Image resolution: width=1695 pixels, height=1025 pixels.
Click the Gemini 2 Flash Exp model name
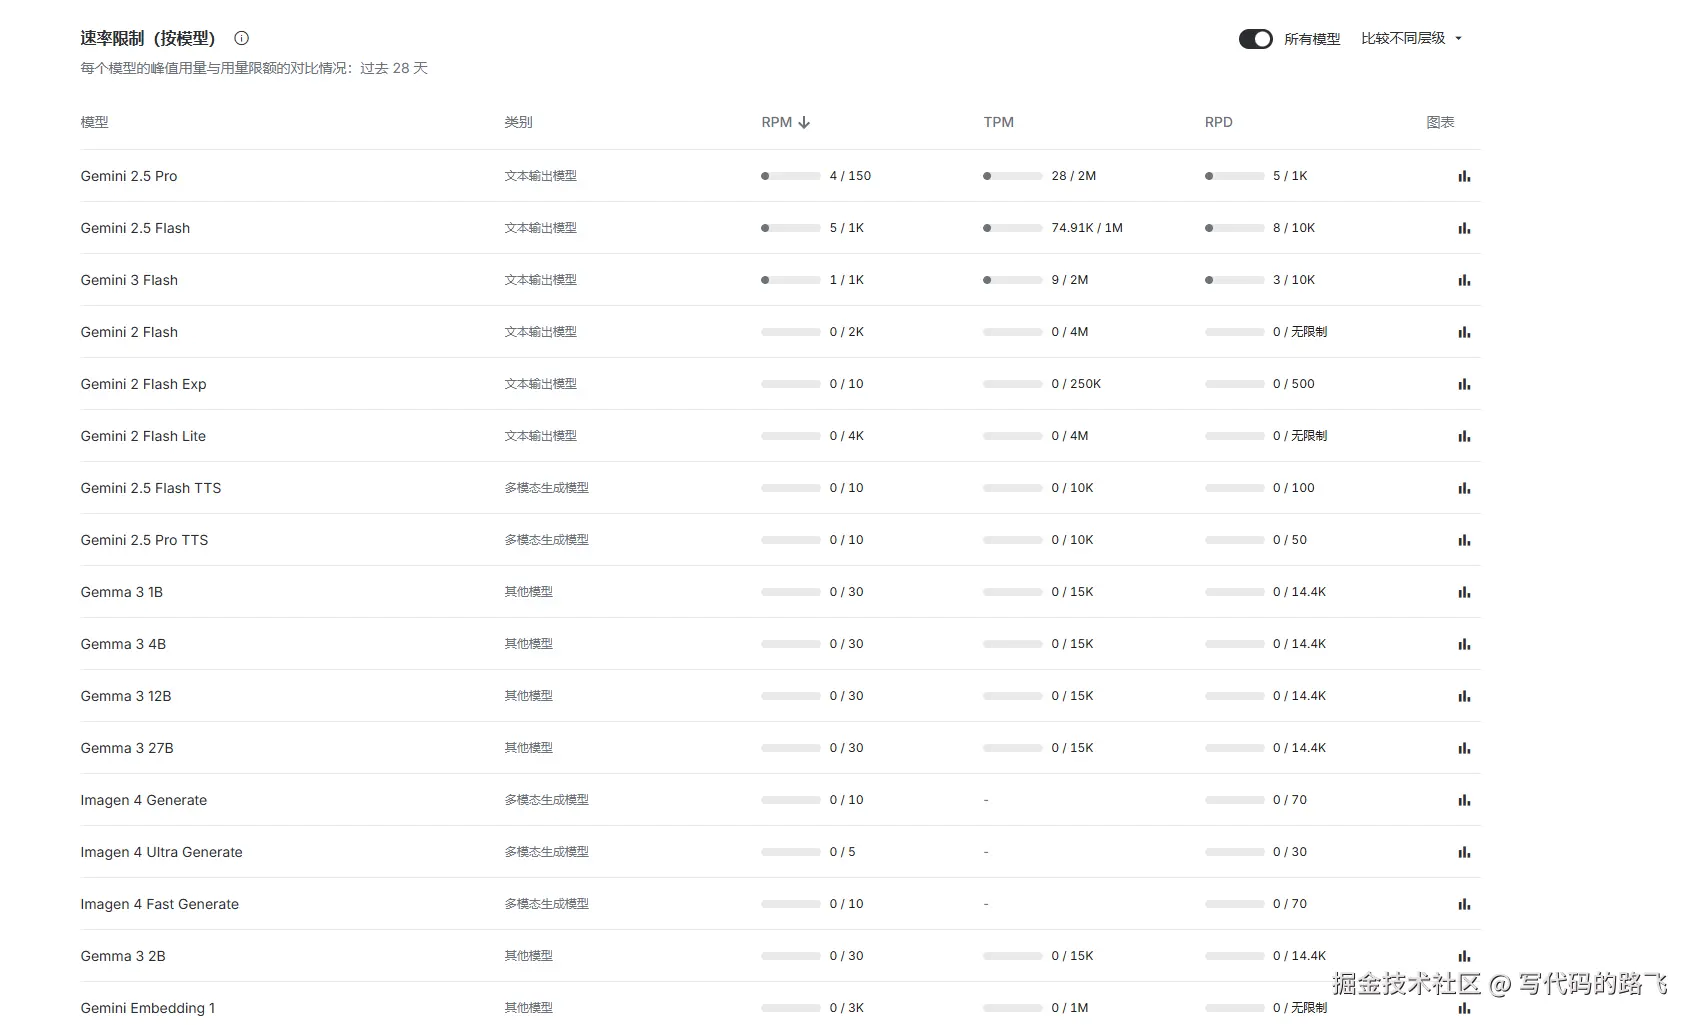143,384
